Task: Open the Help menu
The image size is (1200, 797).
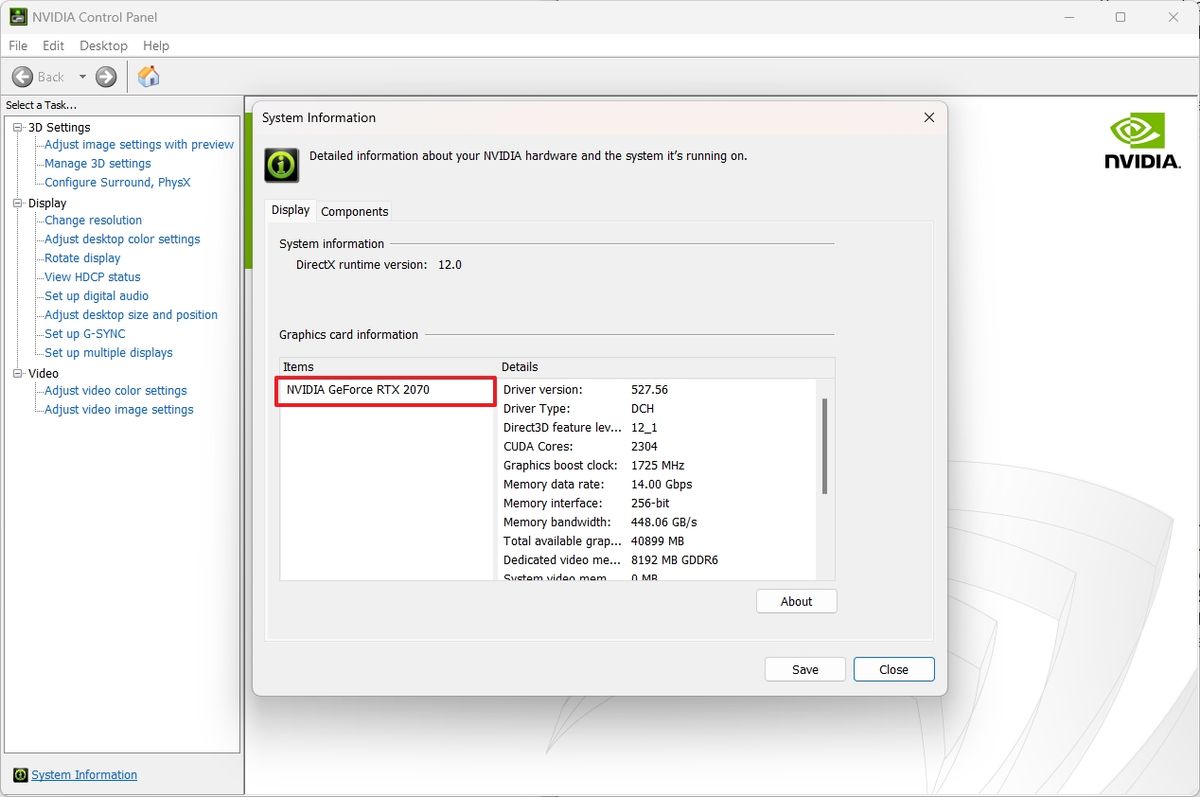Action: coord(156,45)
